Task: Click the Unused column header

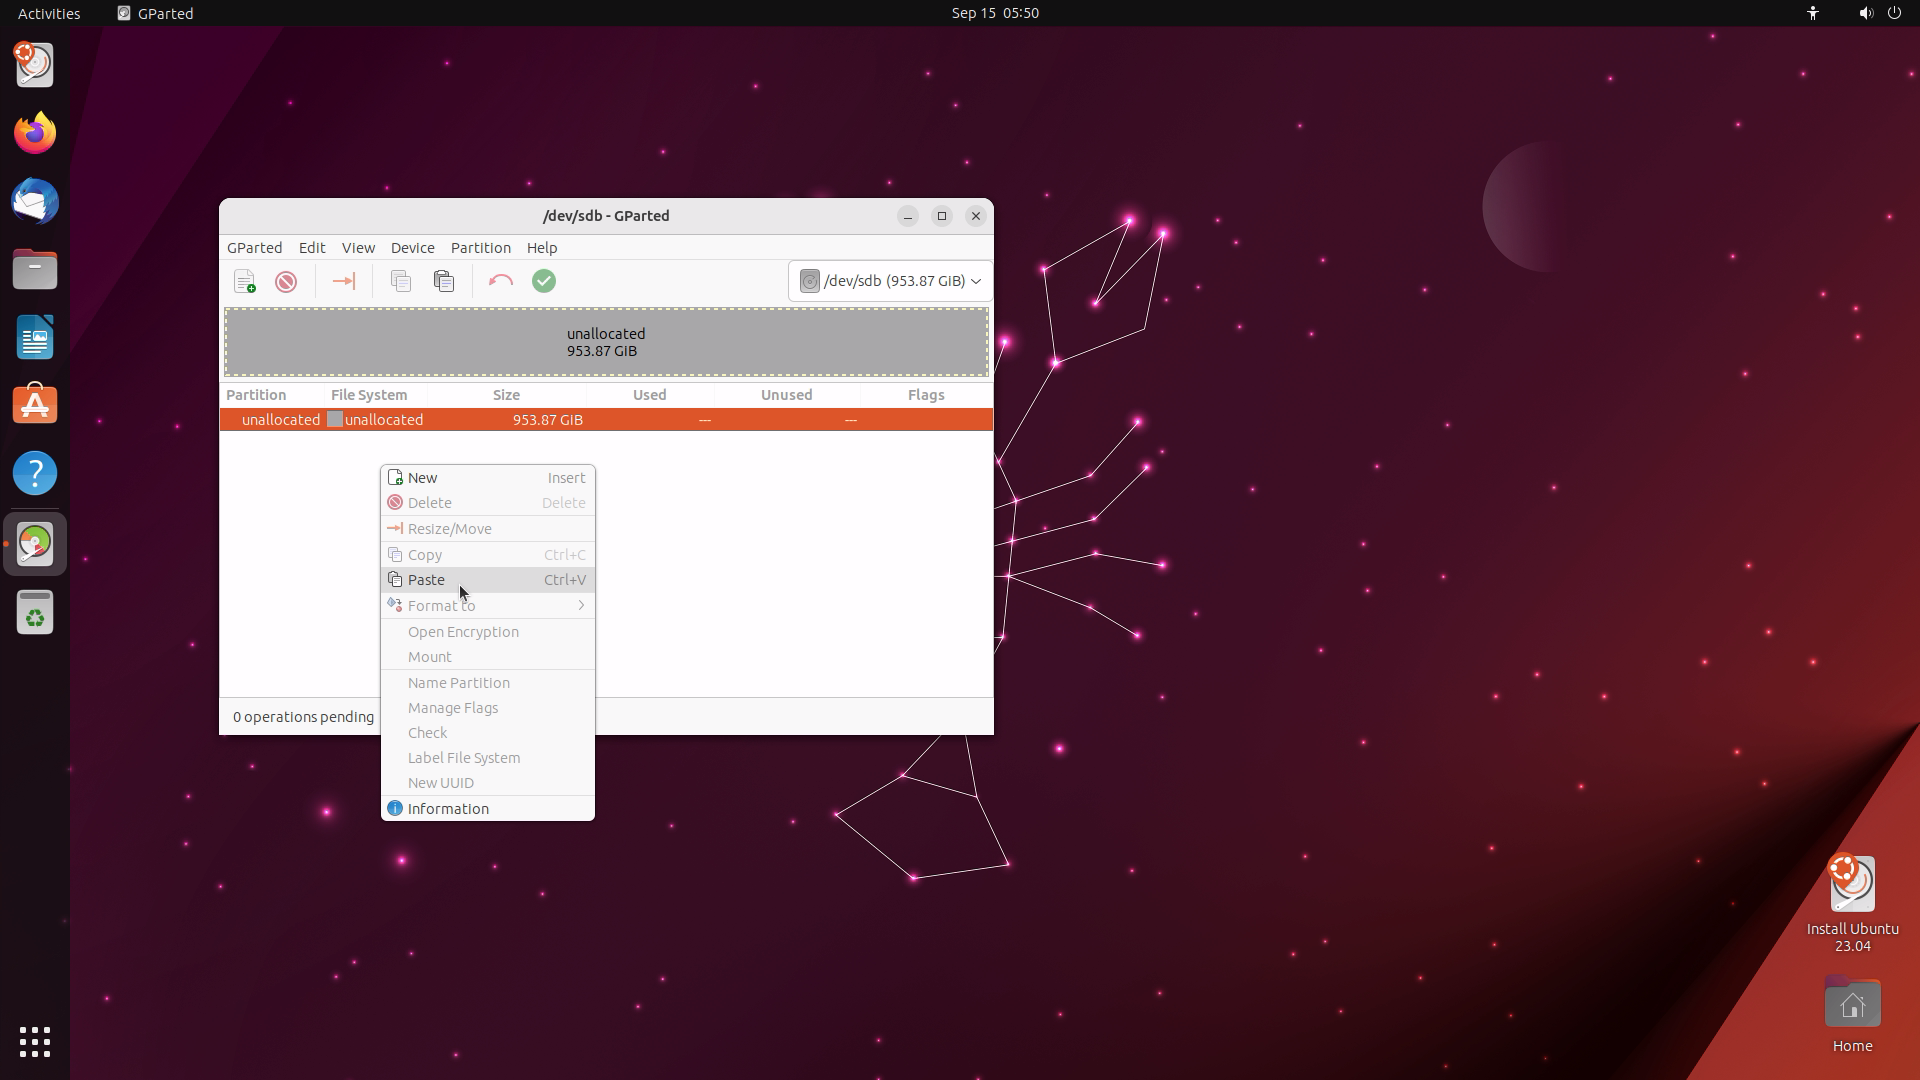Action: [787, 395]
